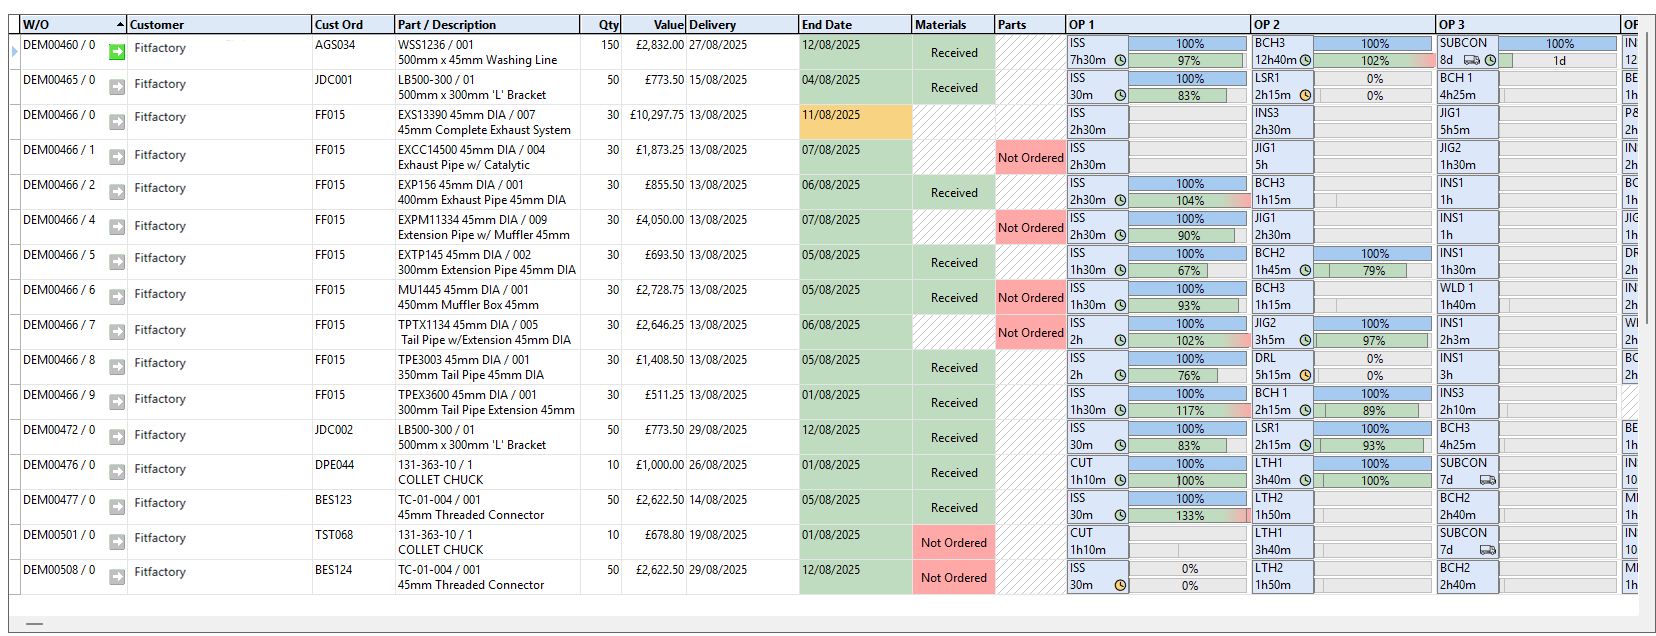Select the row indicator for DEM00460 / 0
Image resolution: width=1656 pixels, height=636 pixels.
[14, 51]
